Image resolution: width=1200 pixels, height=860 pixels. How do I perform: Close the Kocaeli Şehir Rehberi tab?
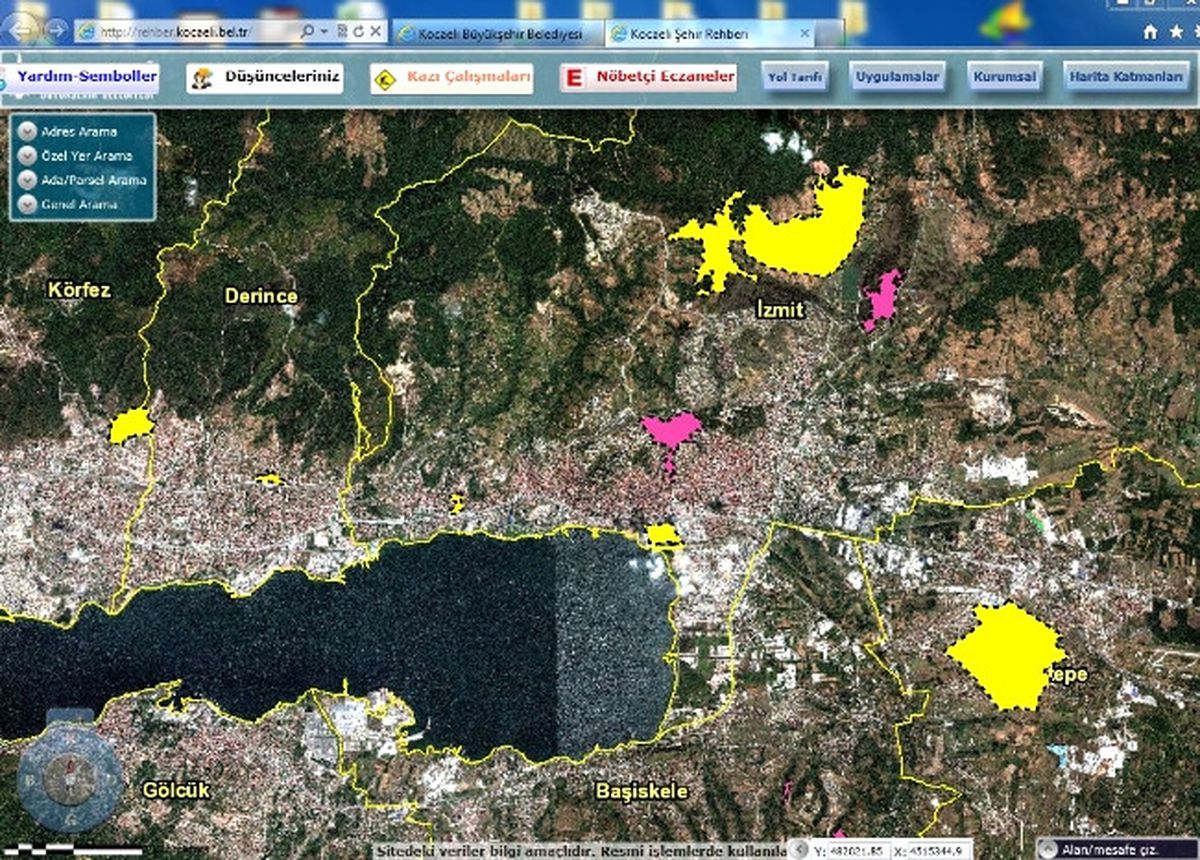[804, 33]
